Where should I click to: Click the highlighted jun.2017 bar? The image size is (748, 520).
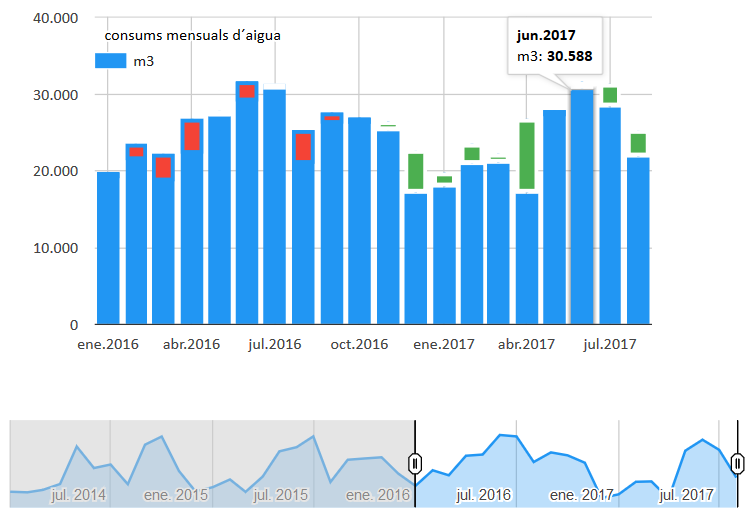click(x=582, y=207)
